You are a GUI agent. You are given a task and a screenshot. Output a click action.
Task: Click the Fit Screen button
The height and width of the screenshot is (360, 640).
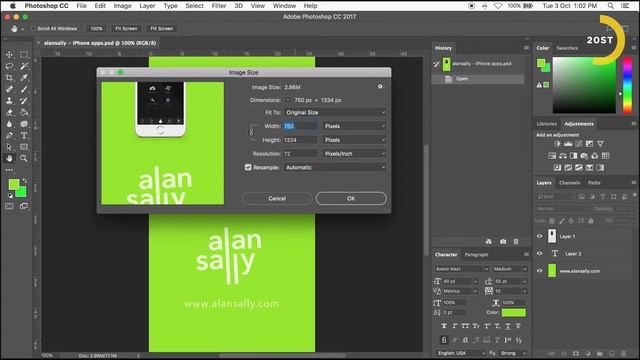point(126,29)
